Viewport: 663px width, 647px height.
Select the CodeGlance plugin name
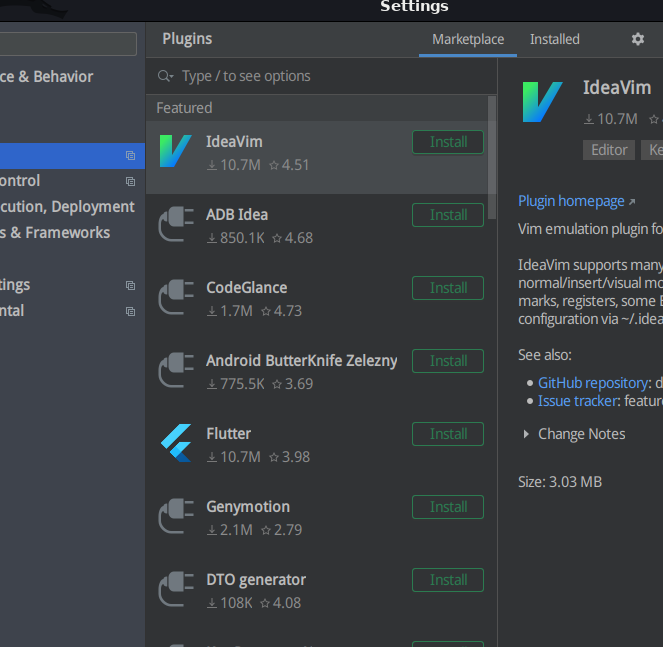[247, 288]
